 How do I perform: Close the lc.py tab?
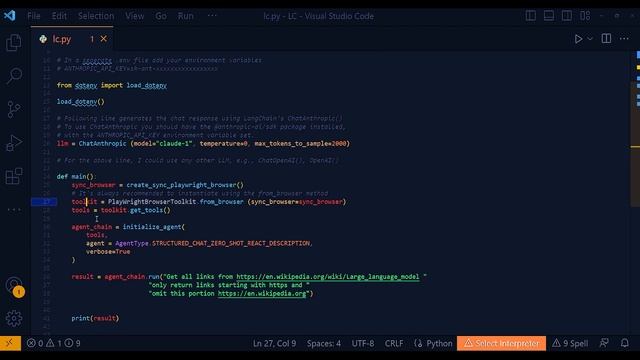[x=104, y=39]
